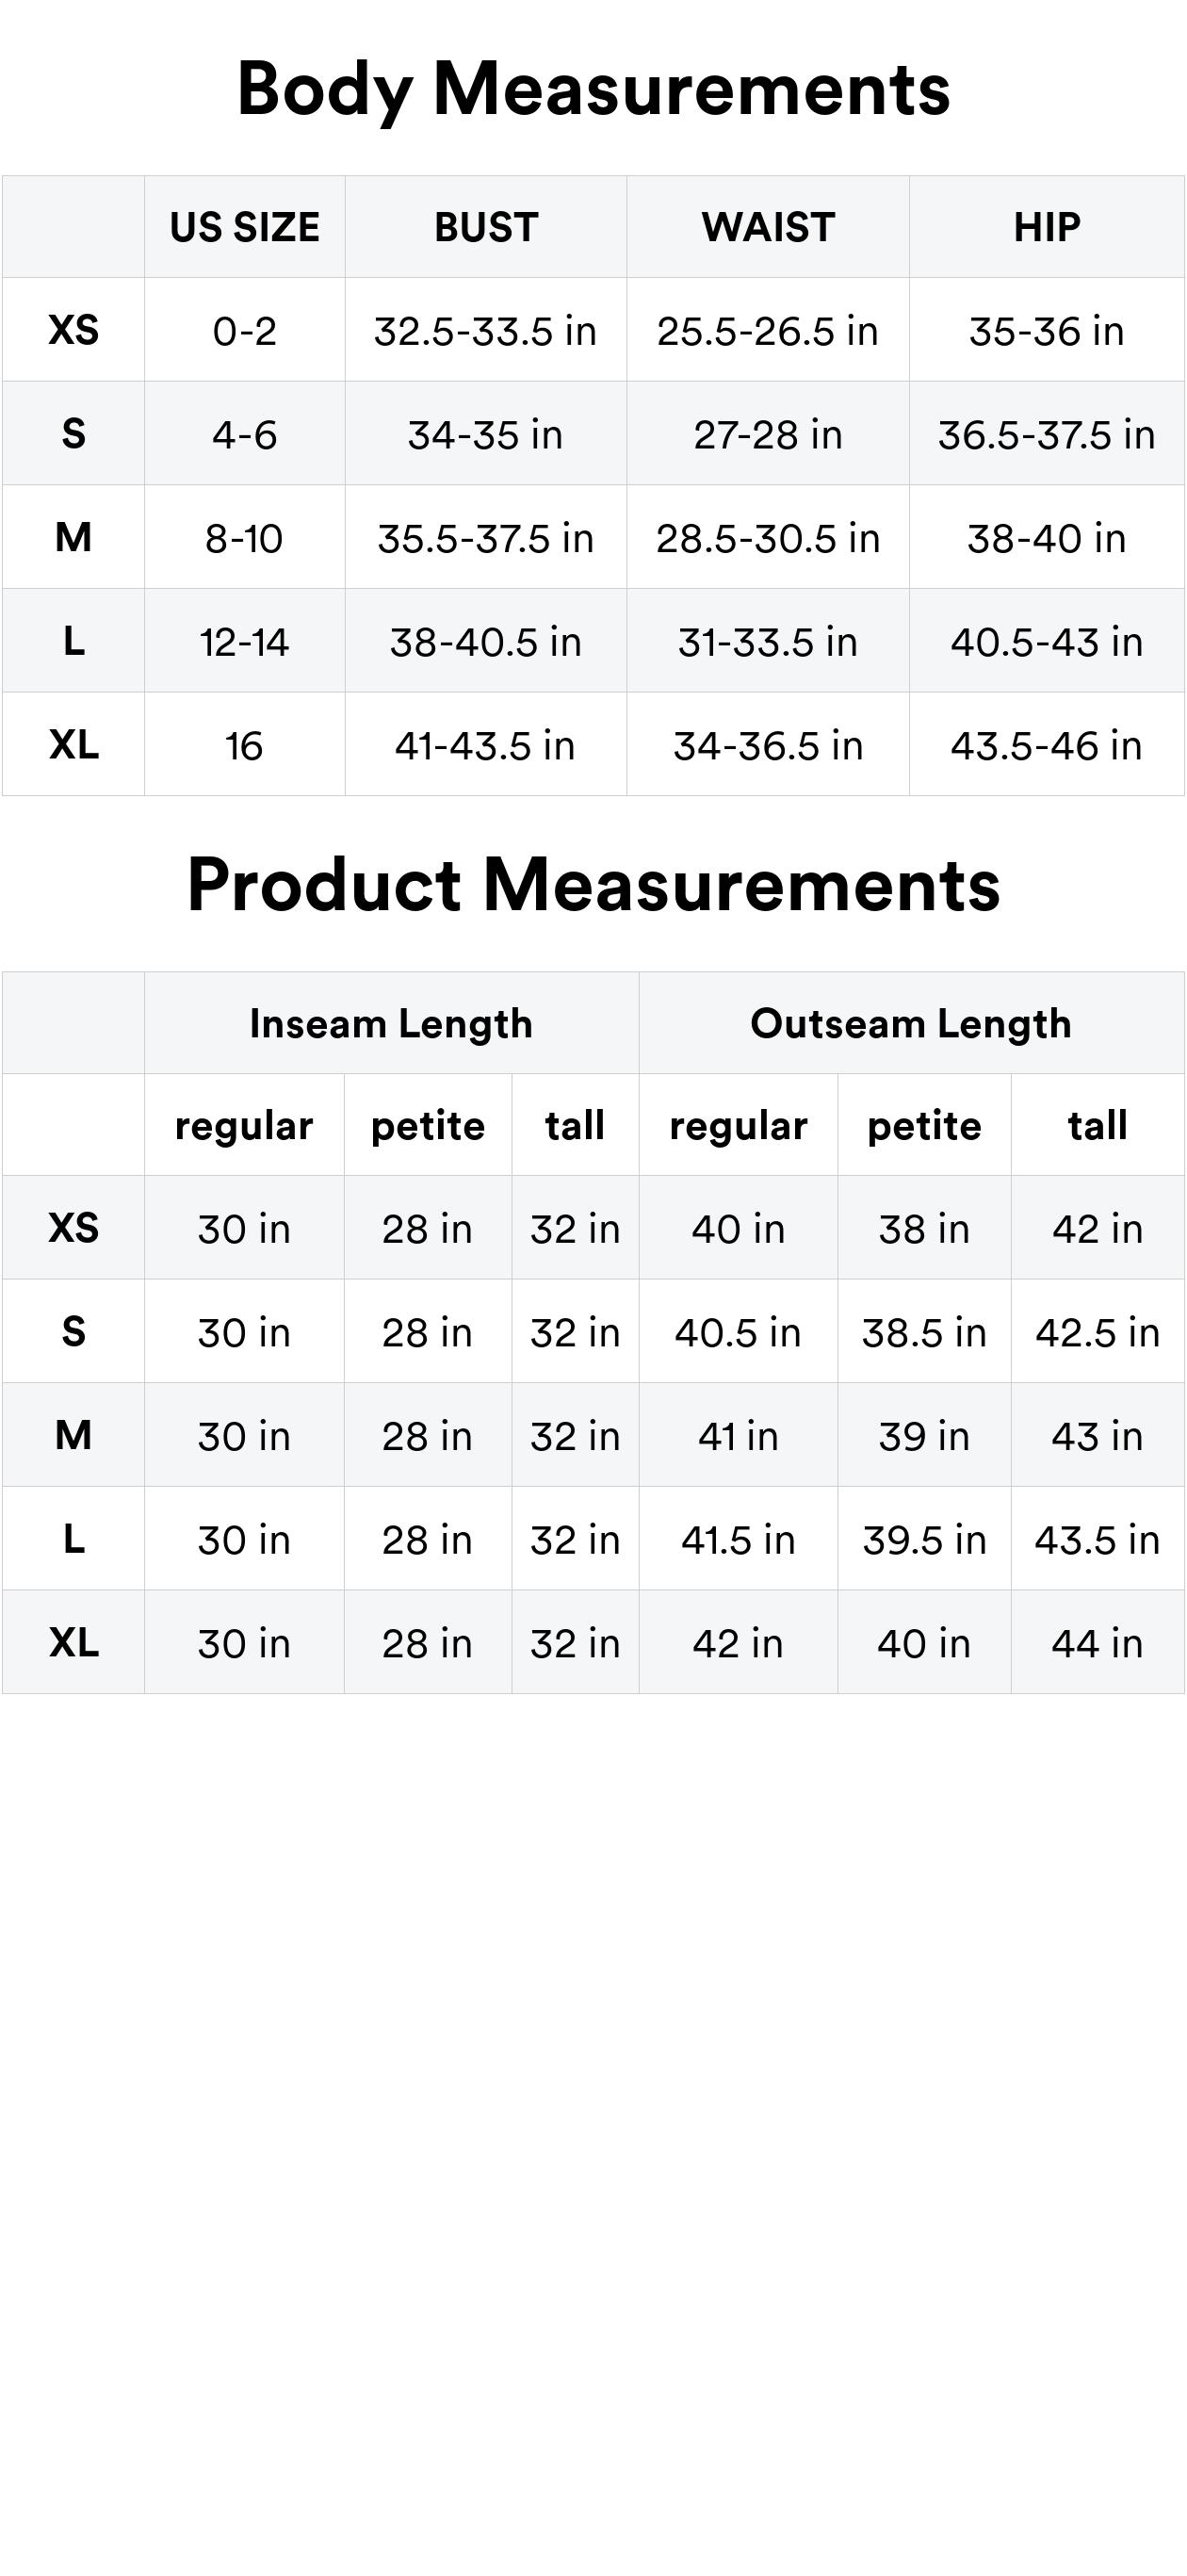Select the L row label in body measurements table
Image resolution: width=1187 pixels, height=2576 pixels.
coord(73,642)
